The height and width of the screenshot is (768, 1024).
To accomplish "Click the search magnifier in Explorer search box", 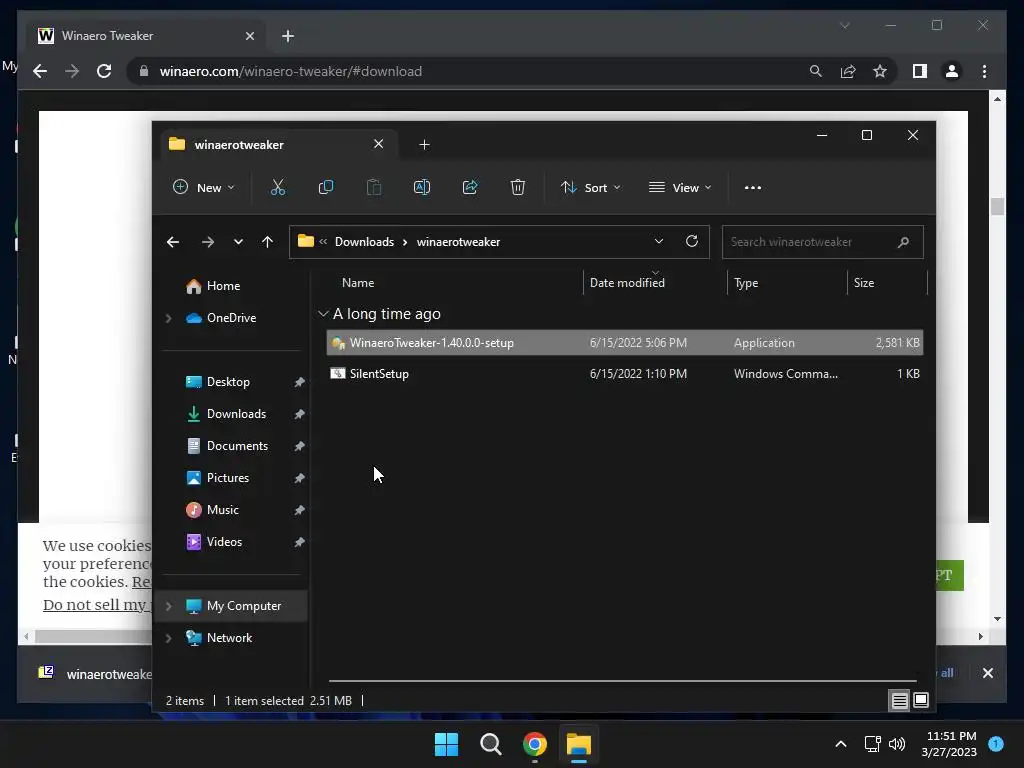I will pos(903,242).
